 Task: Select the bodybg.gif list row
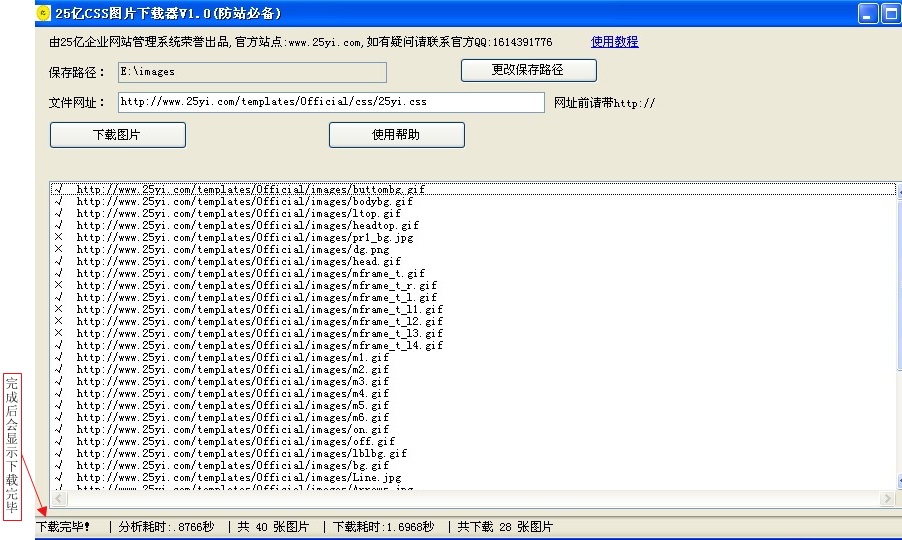tap(473, 201)
